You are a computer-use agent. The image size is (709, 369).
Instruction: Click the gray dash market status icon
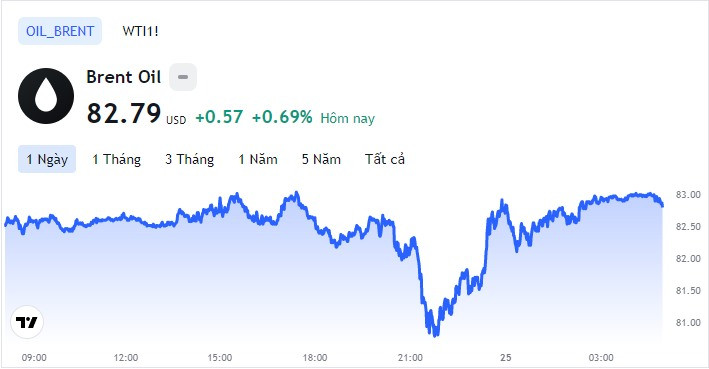click(183, 77)
